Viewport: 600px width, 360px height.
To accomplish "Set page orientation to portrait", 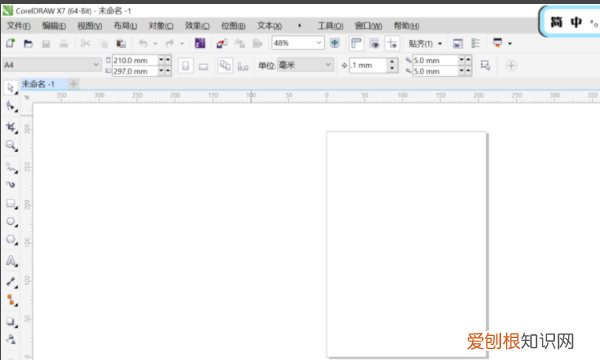I will click(186, 66).
